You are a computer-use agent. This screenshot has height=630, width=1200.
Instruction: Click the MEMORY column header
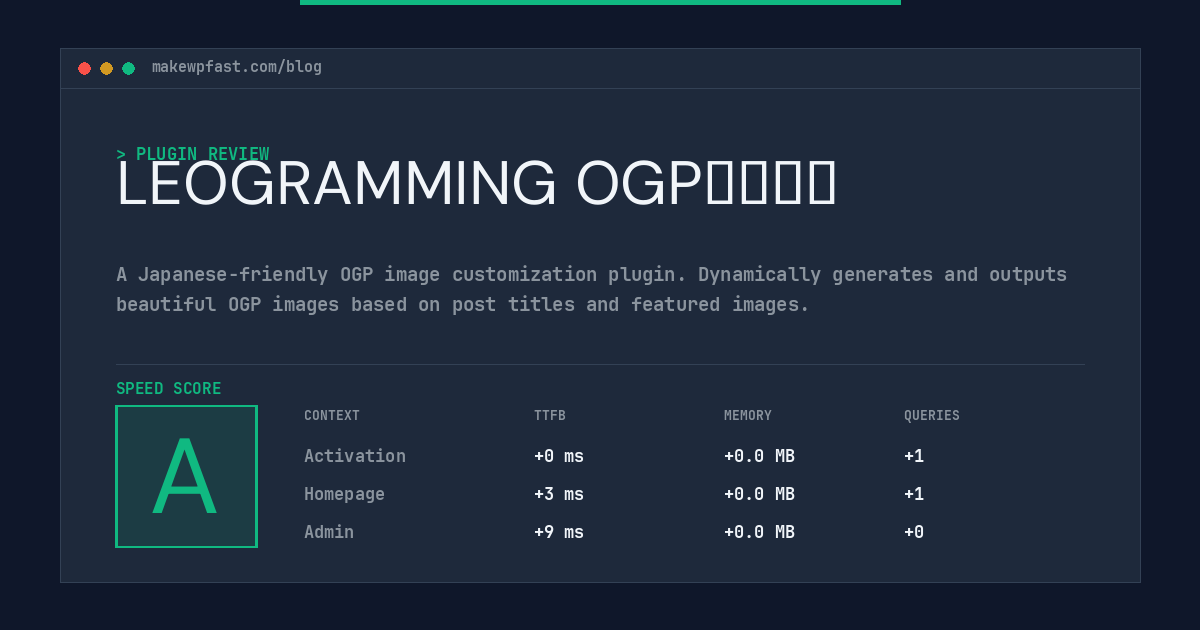point(748,416)
